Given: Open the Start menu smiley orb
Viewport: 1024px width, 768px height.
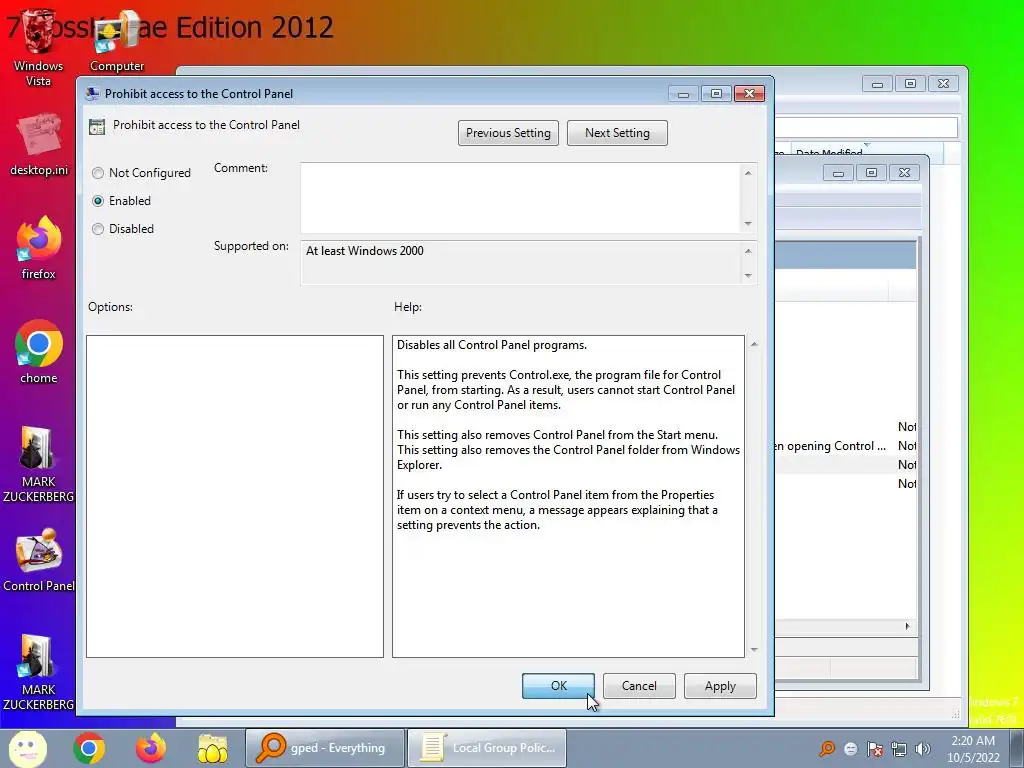Looking at the screenshot, I should (x=27, y=748).
